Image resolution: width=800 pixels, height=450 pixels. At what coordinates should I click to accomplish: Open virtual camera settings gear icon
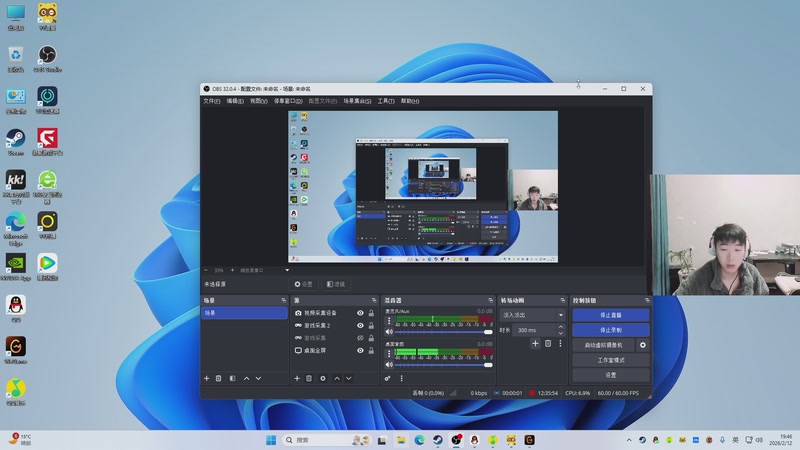coord(643,345)
